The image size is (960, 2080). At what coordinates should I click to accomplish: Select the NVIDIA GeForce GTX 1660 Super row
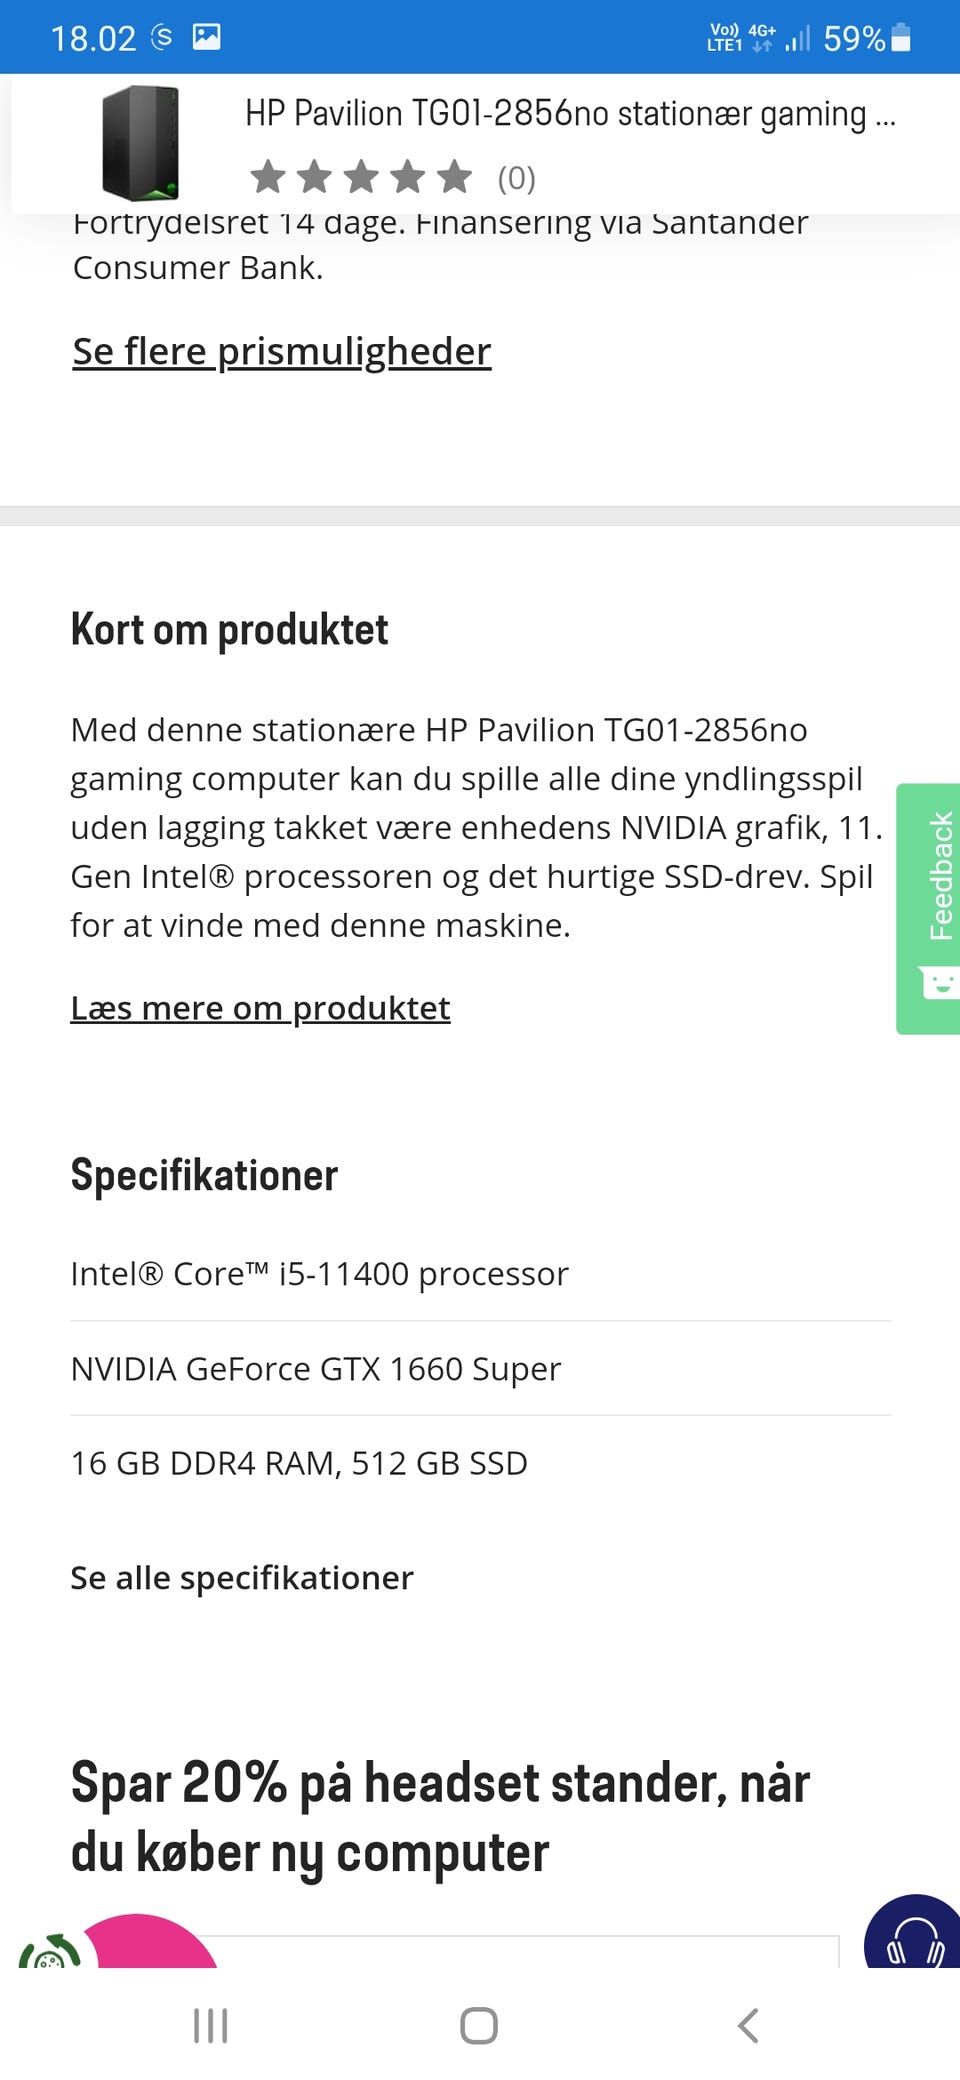315,1369
